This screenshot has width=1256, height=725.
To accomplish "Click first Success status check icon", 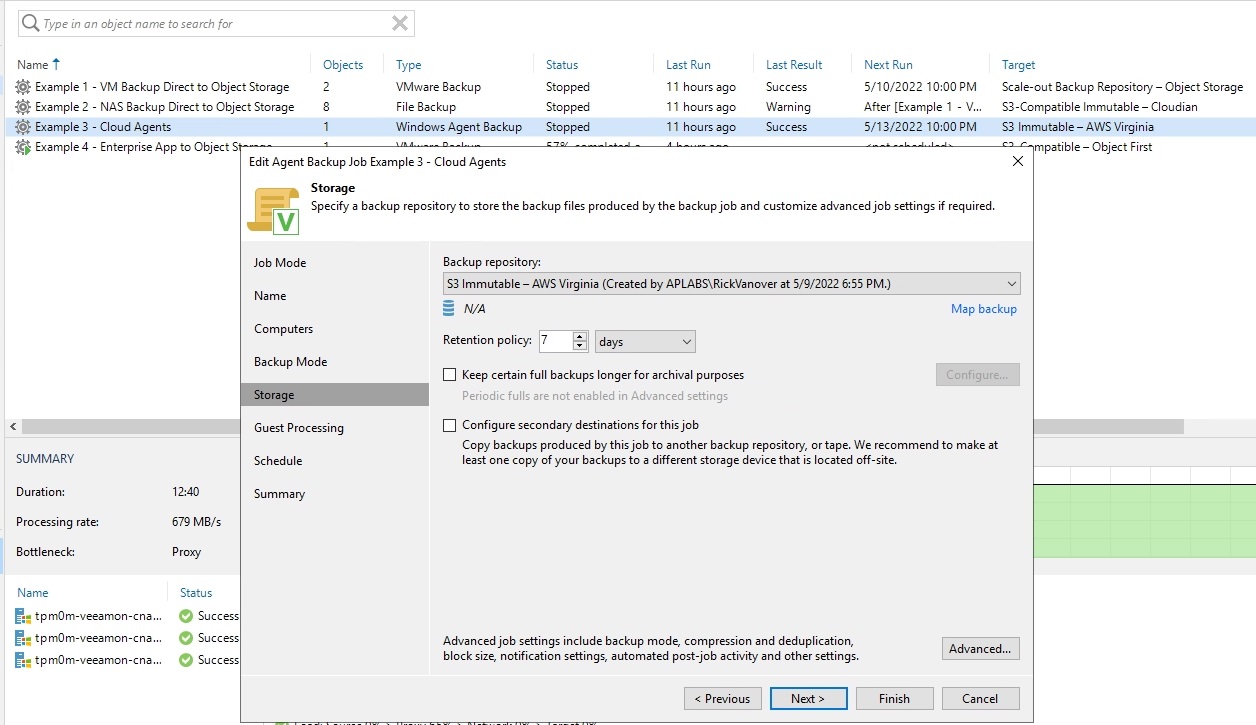I will point(186,616).
